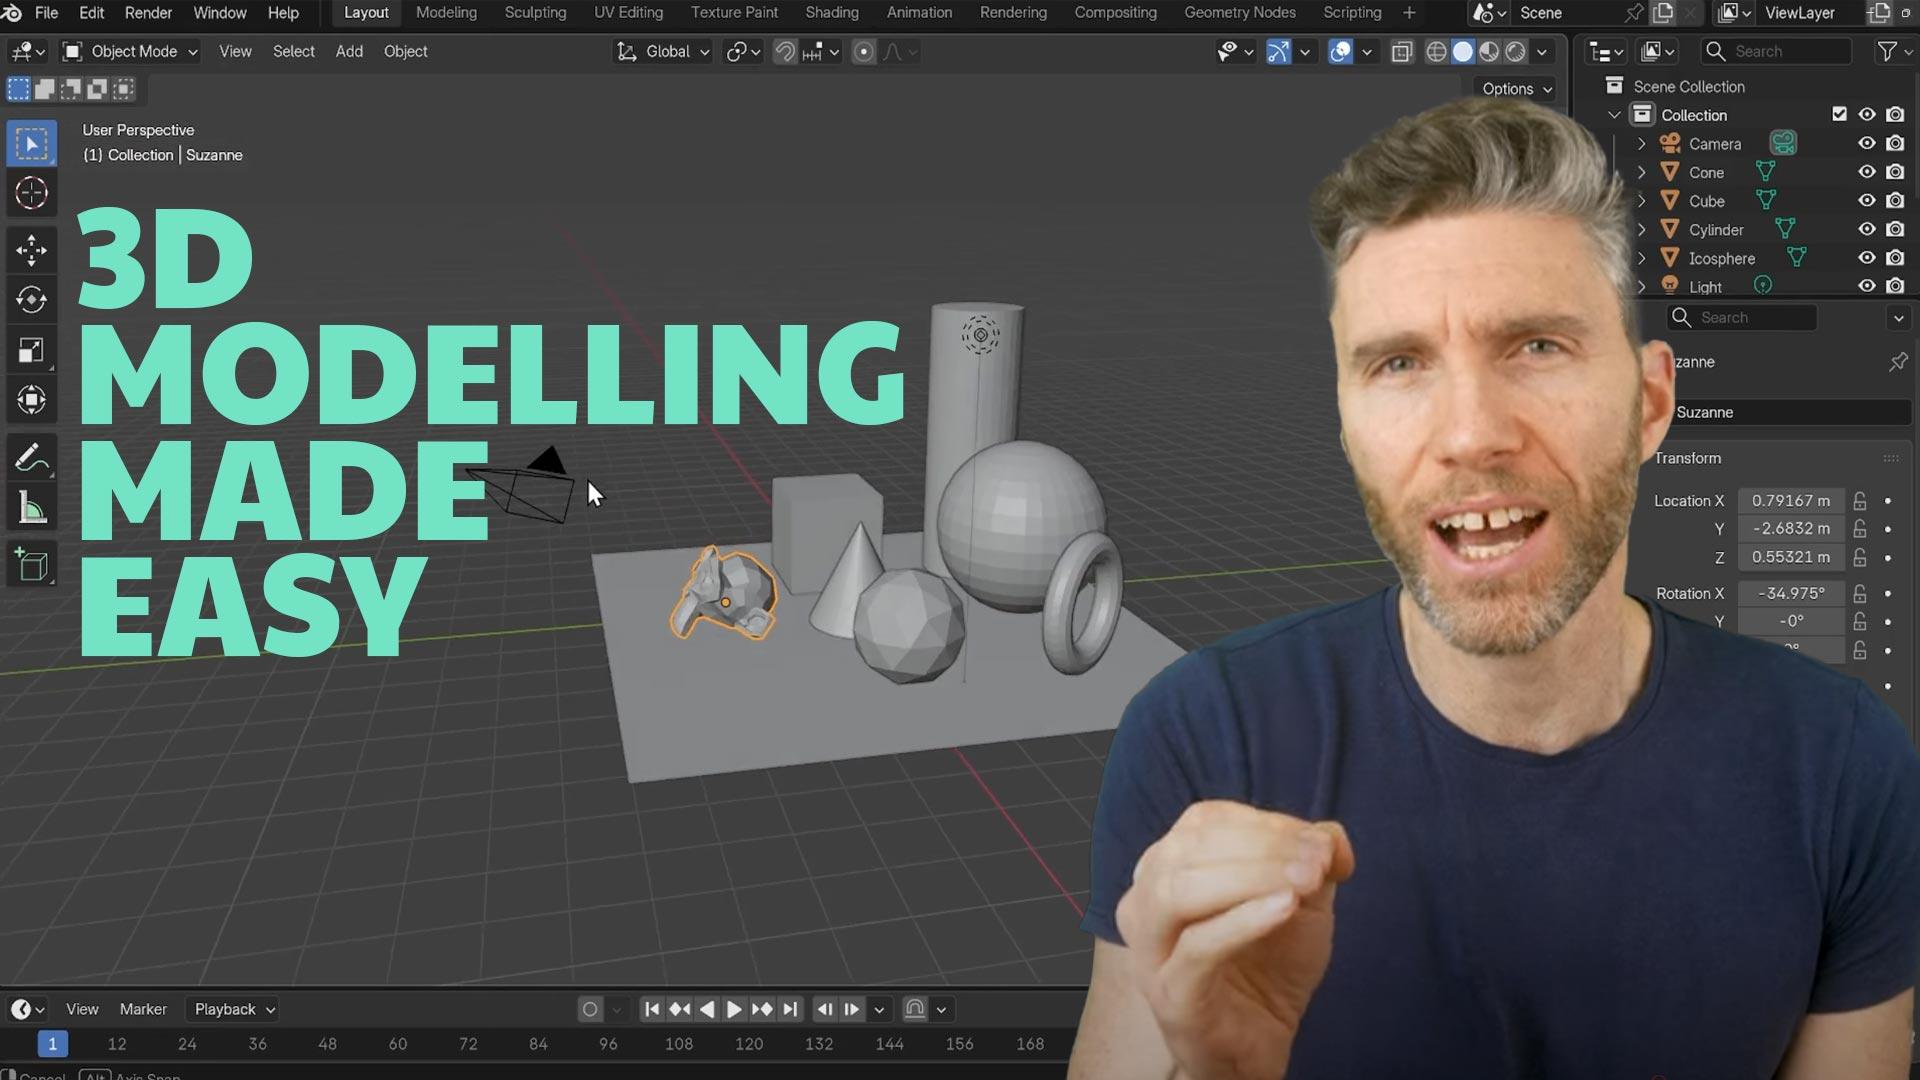Disable Cube in renders

click(x=1895, y=200)
